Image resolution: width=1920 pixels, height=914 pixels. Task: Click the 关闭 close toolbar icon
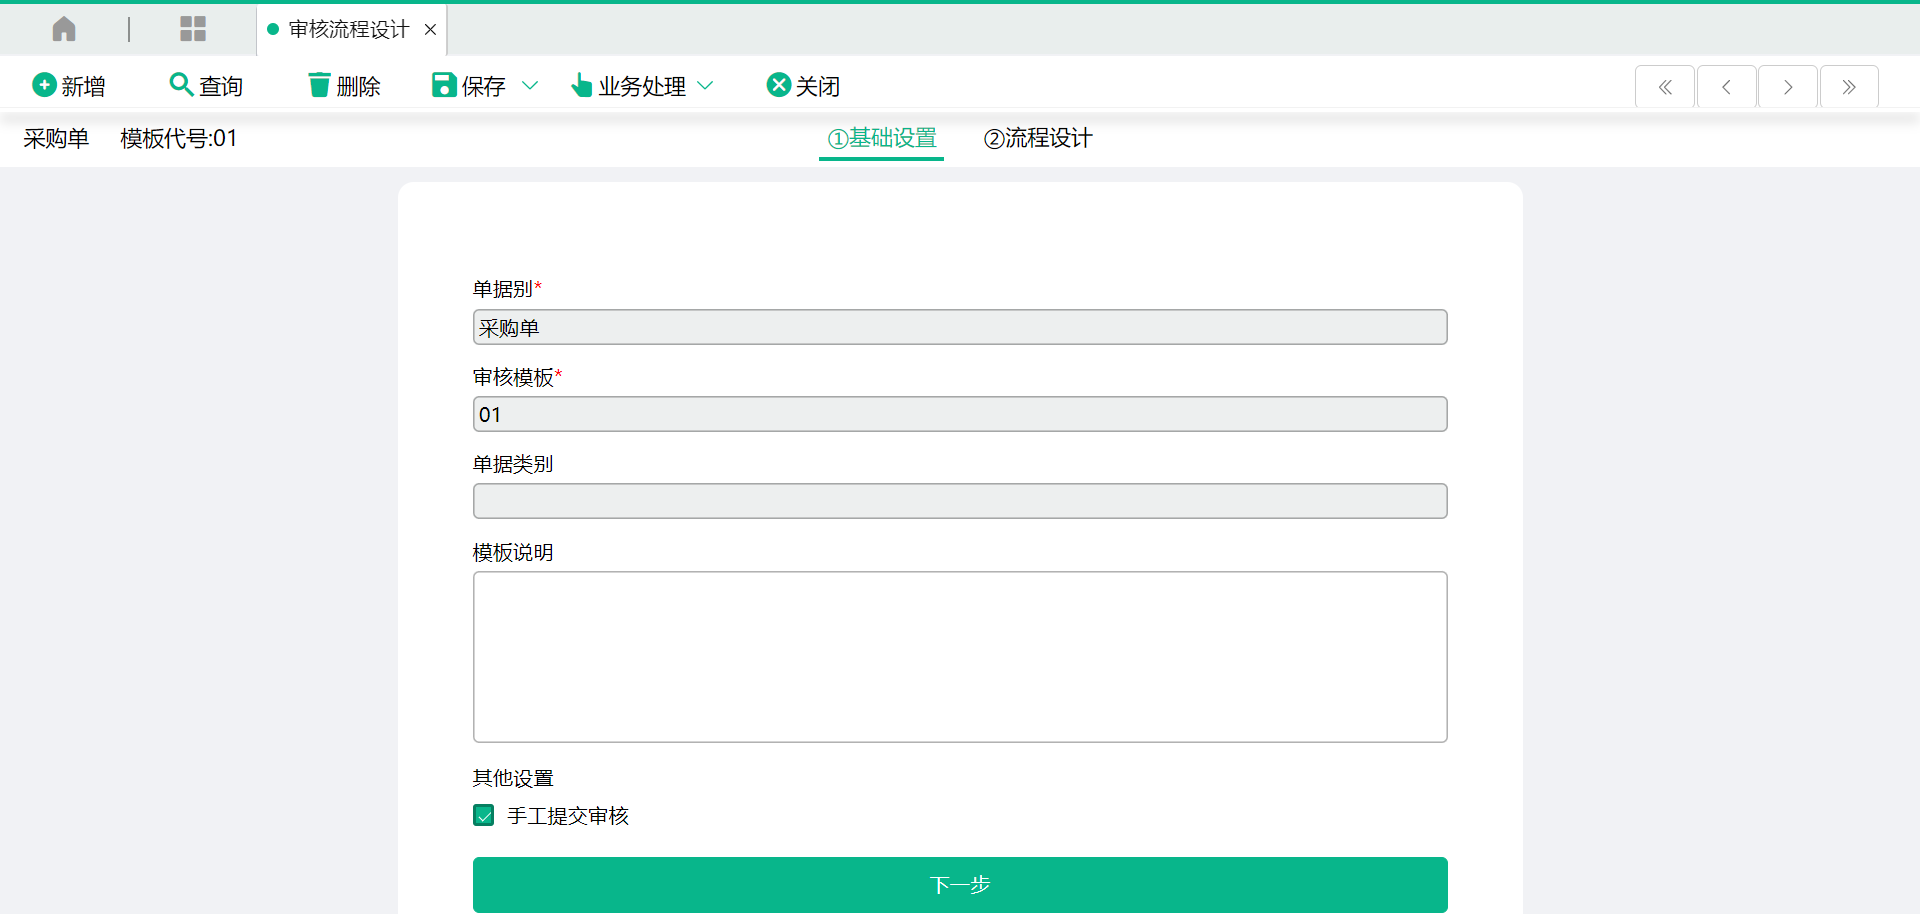point(779,85)
